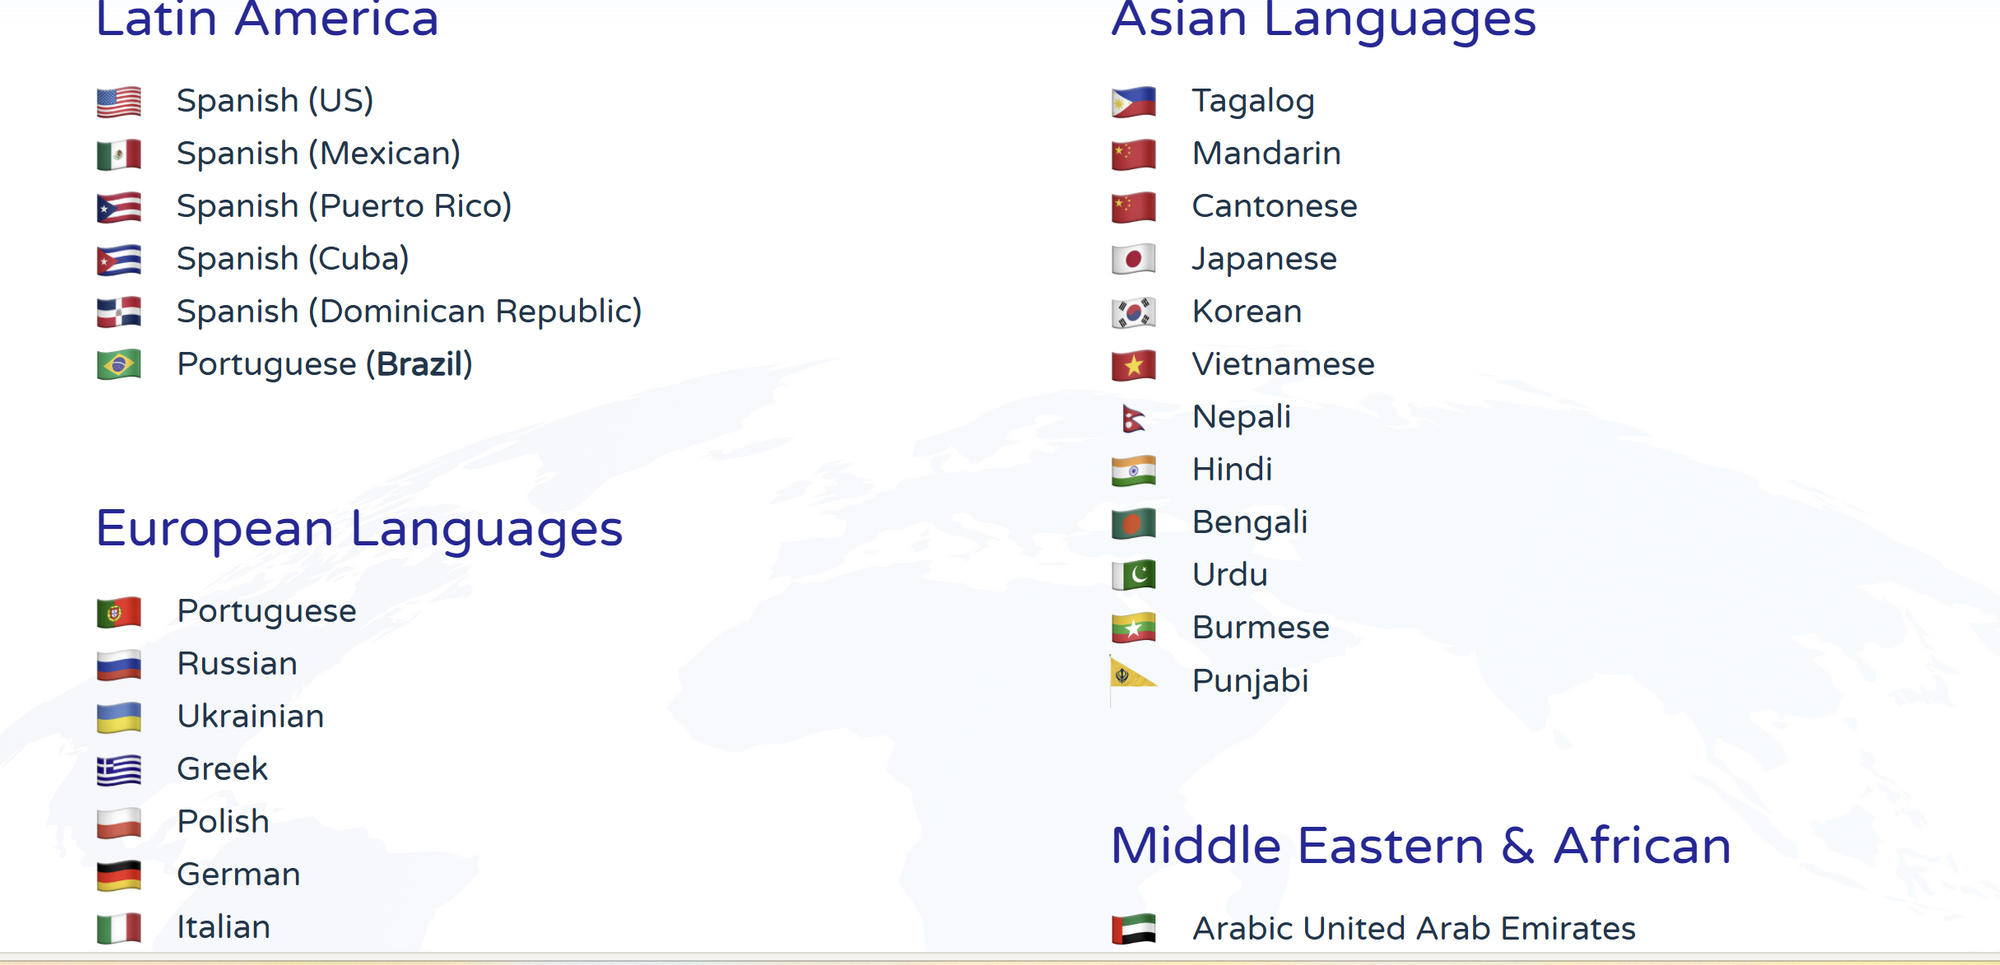Click the Middle Eastern & African heading

point(1420,846)
